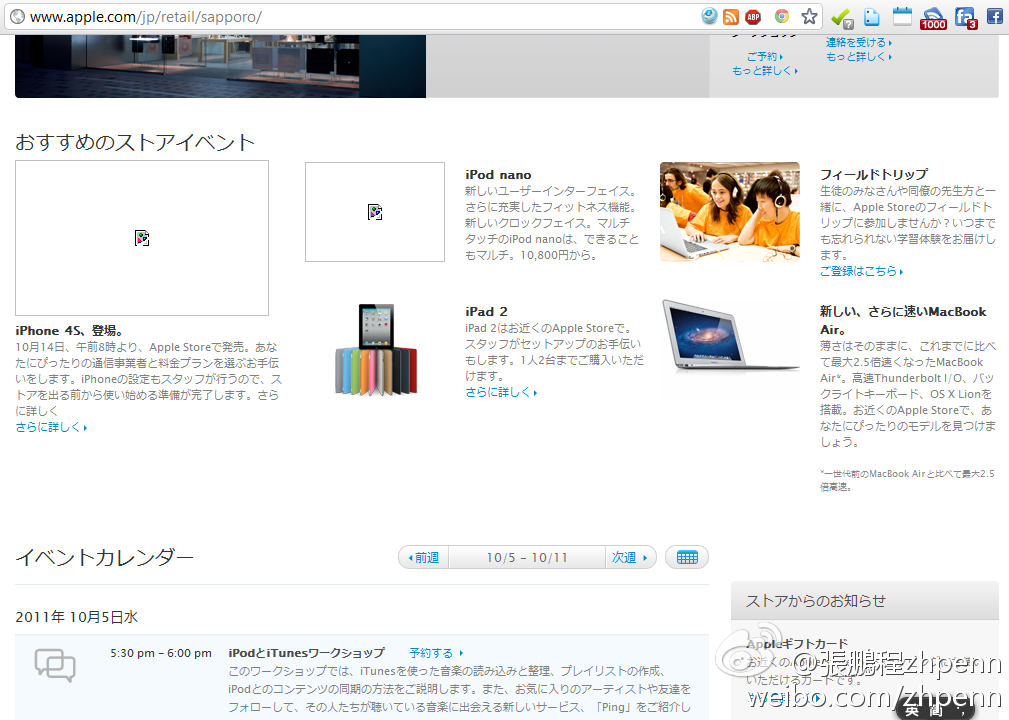1009x720 pixels.
Task: Open the Adblock Plus ABP icon
Action: pyautogui.click(x=753, y=17)
